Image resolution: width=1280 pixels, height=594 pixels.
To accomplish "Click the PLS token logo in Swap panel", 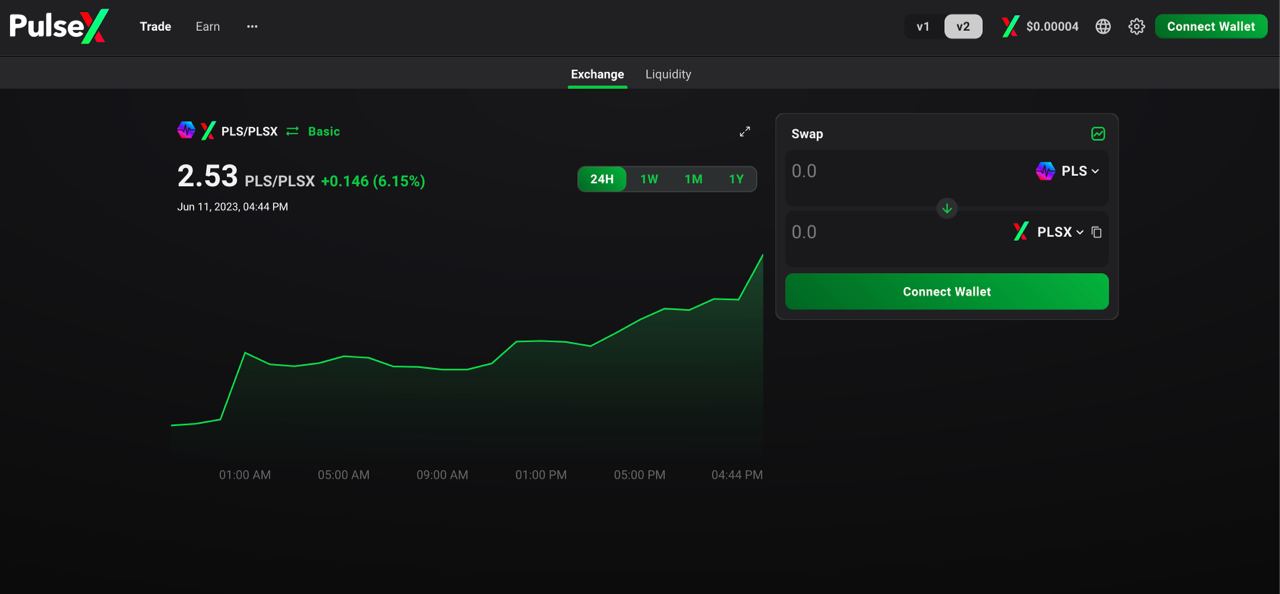I will (1045, 171).
